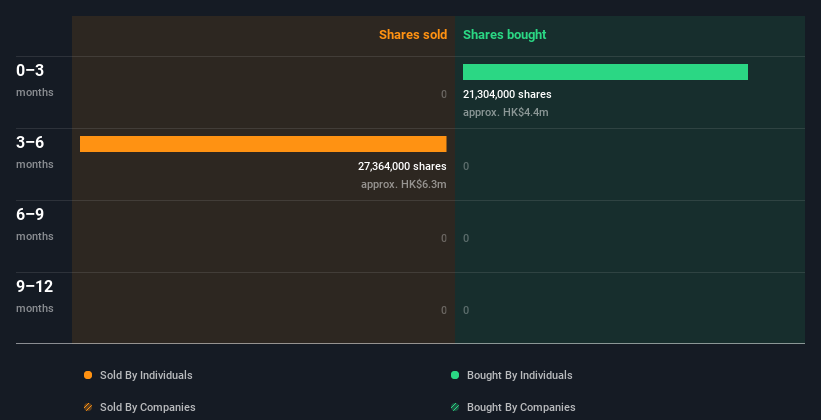Screen dimensions: 821x420
Task: Click the orange Sold By Individuals legend dot
Action: click(88, 375)
